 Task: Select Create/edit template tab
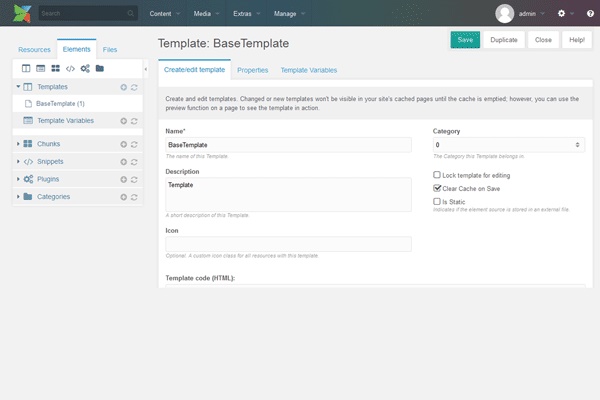point(194,70)
